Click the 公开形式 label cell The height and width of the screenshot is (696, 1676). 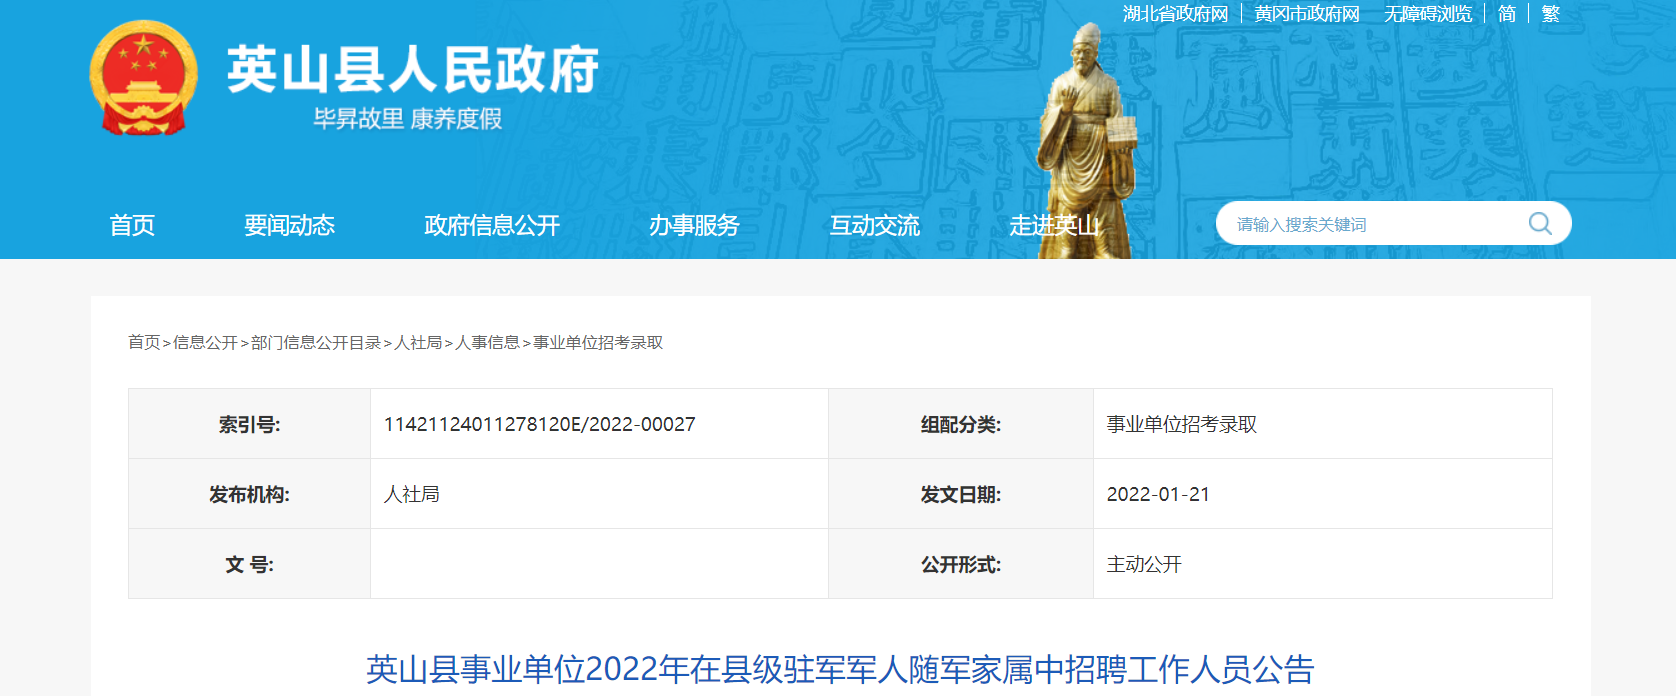point(961,564)
